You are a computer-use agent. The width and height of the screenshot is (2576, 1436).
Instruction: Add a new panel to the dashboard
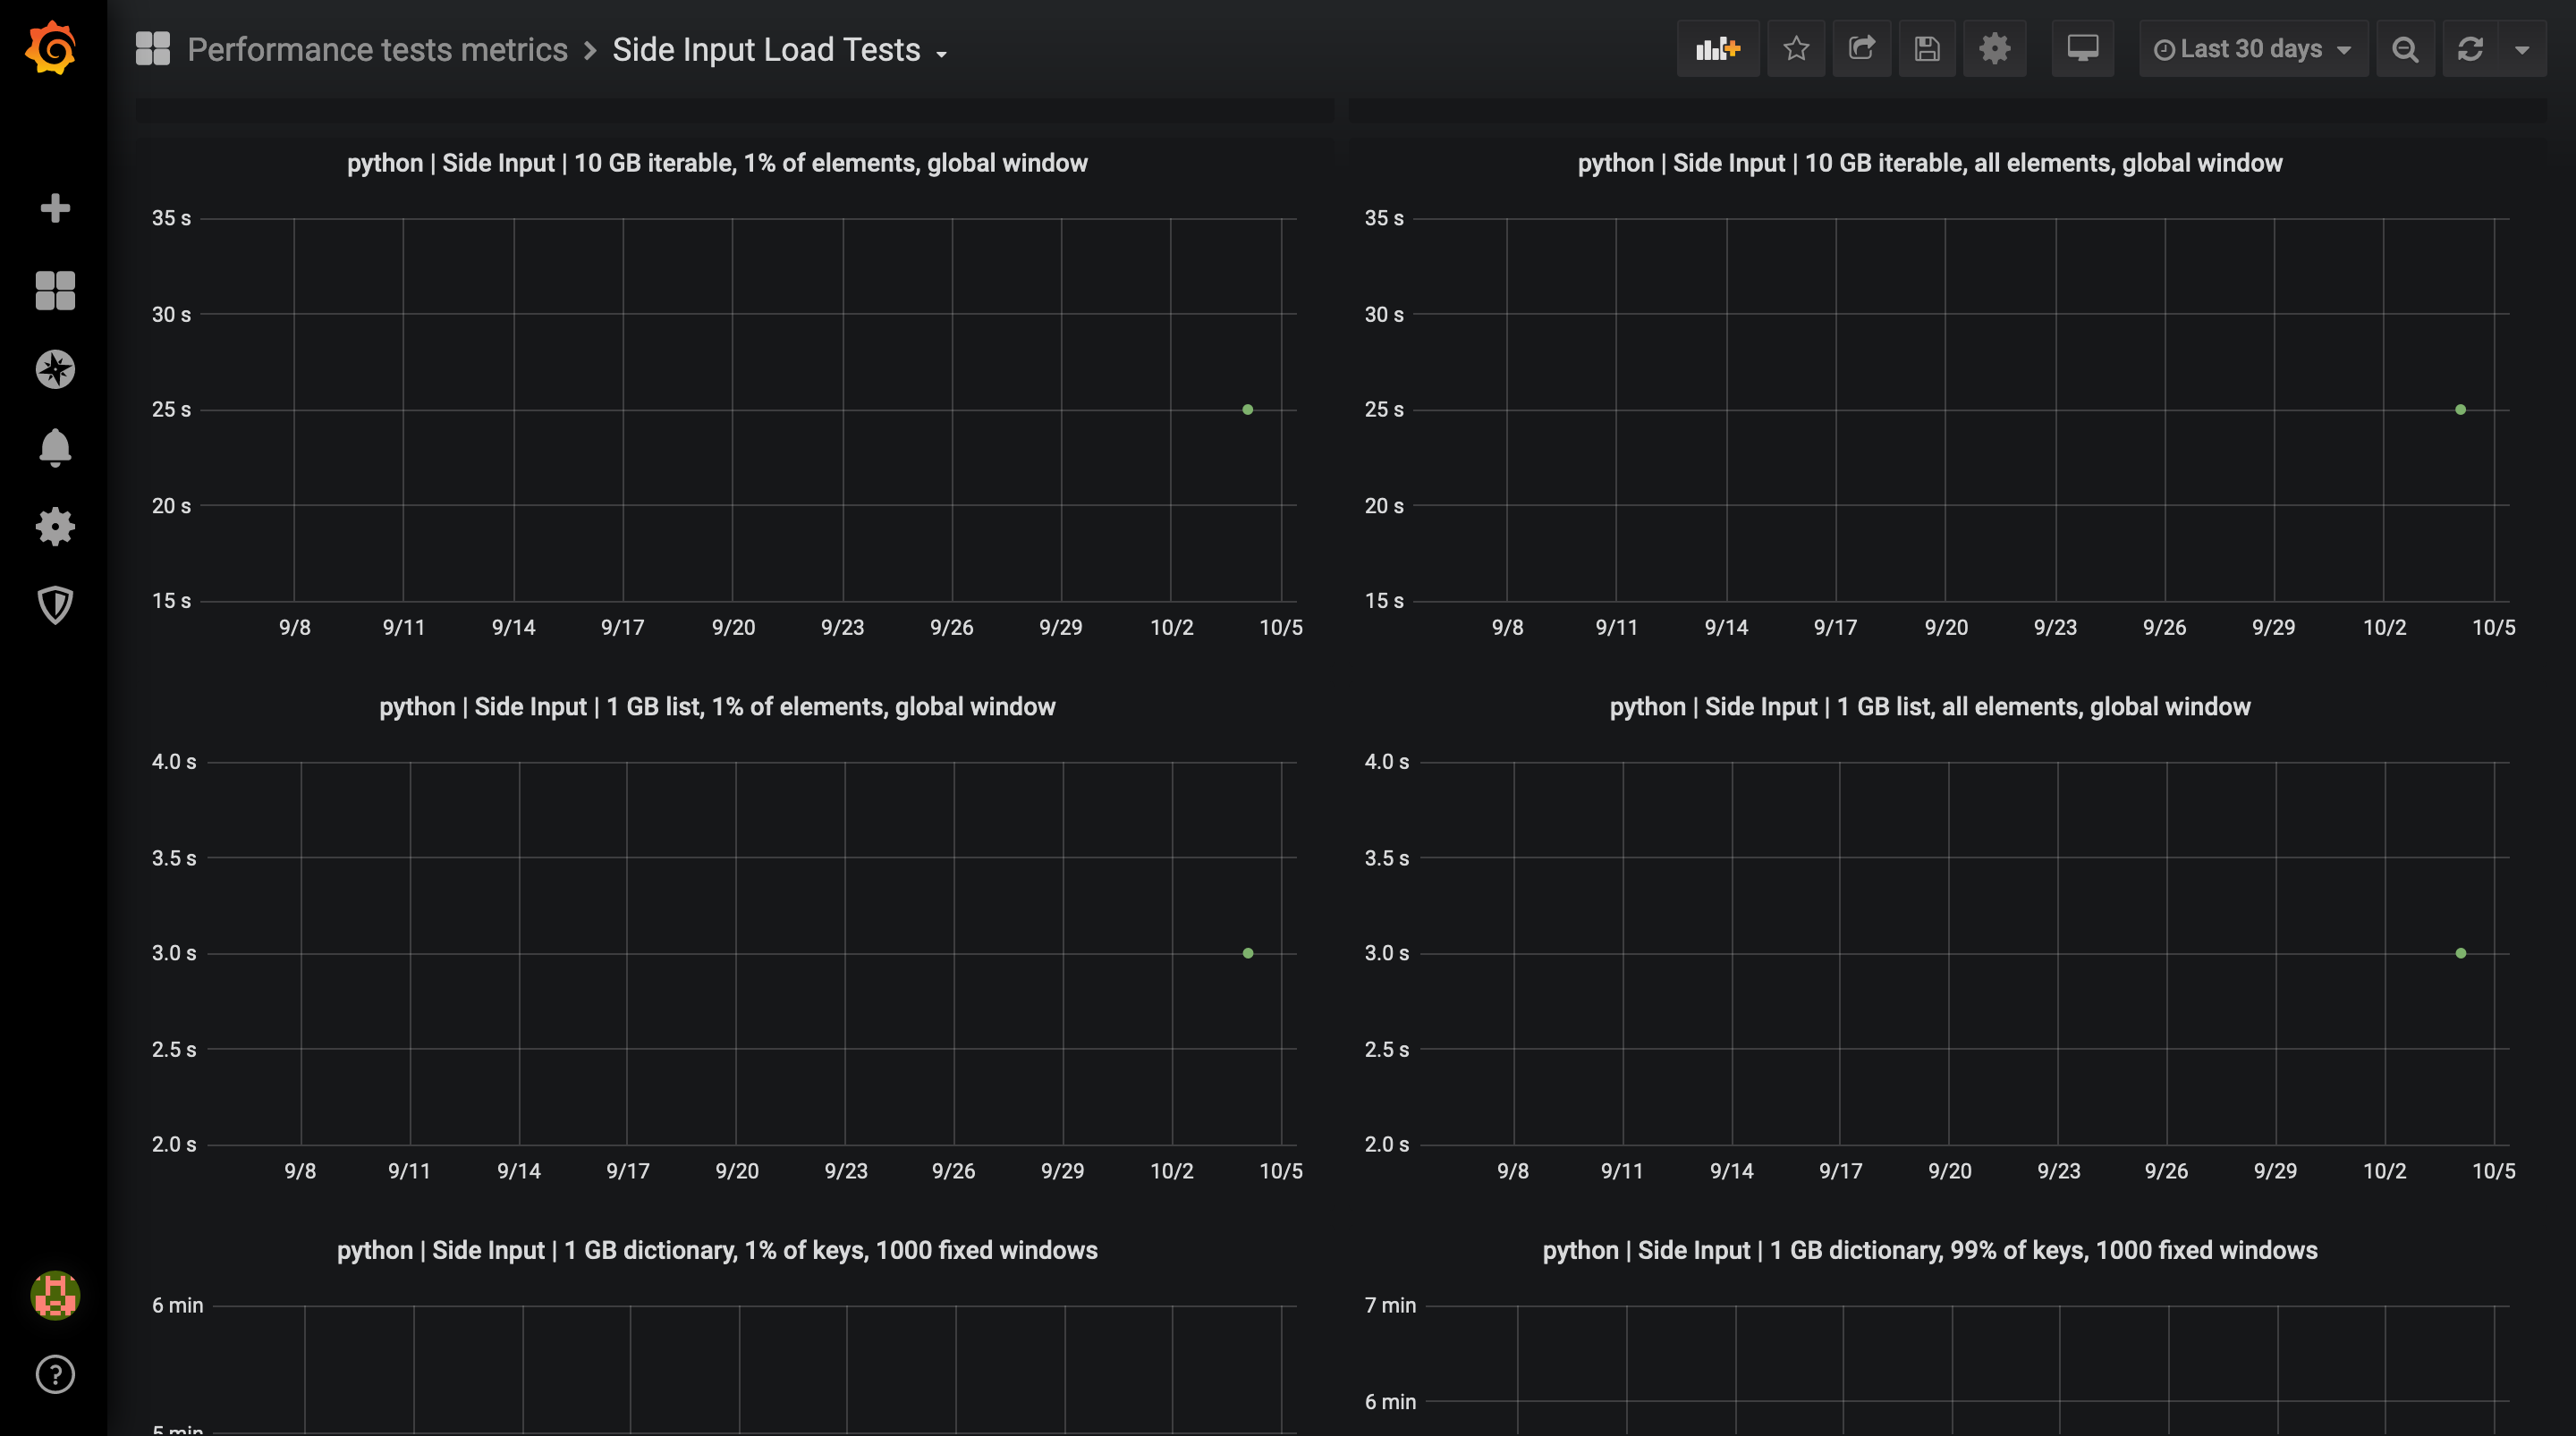(1717, 48)
